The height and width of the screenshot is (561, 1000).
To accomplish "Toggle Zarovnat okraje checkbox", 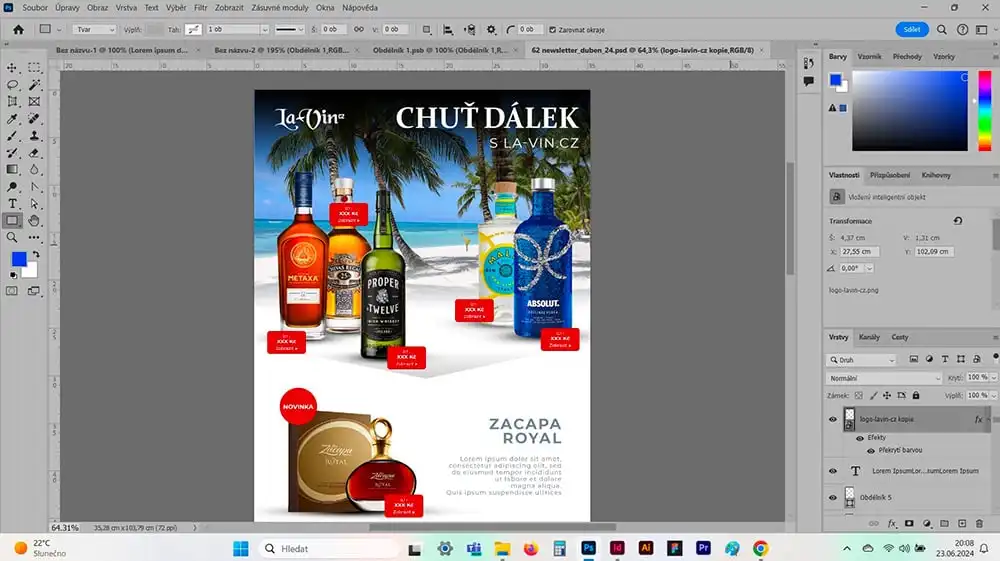I will (x=553, y=29).
